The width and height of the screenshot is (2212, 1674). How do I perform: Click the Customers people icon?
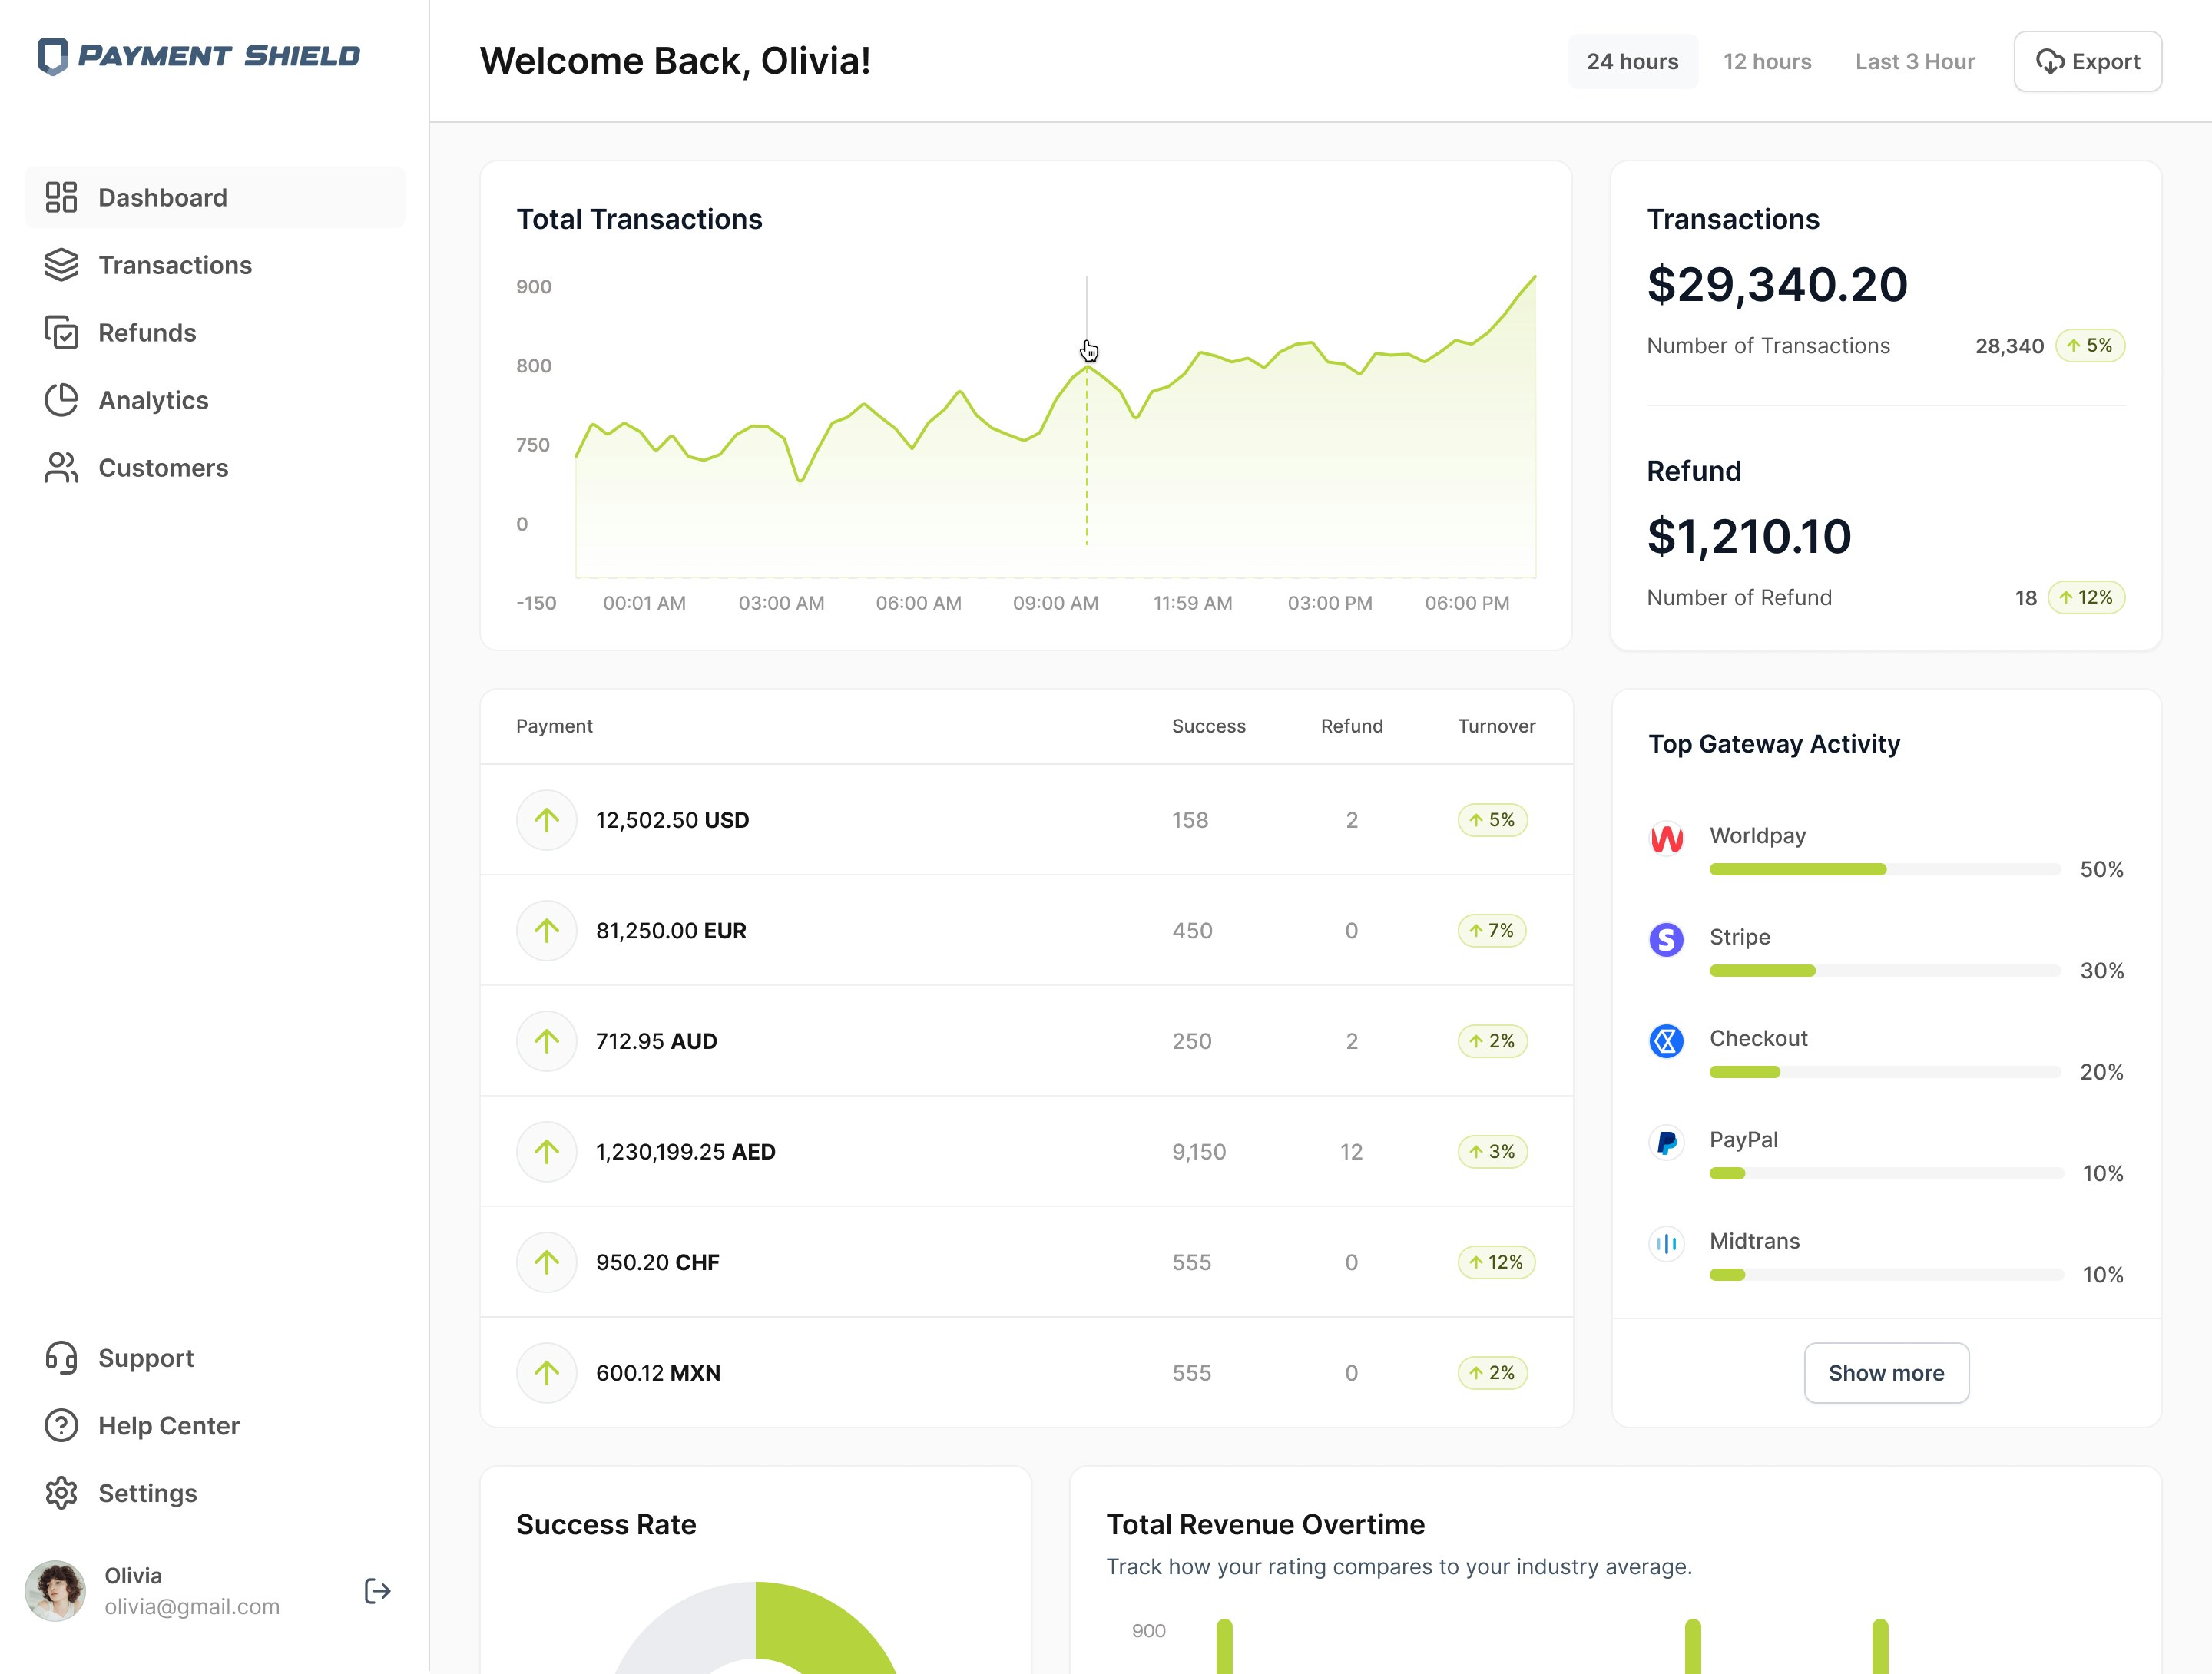[x=61, y=468]
